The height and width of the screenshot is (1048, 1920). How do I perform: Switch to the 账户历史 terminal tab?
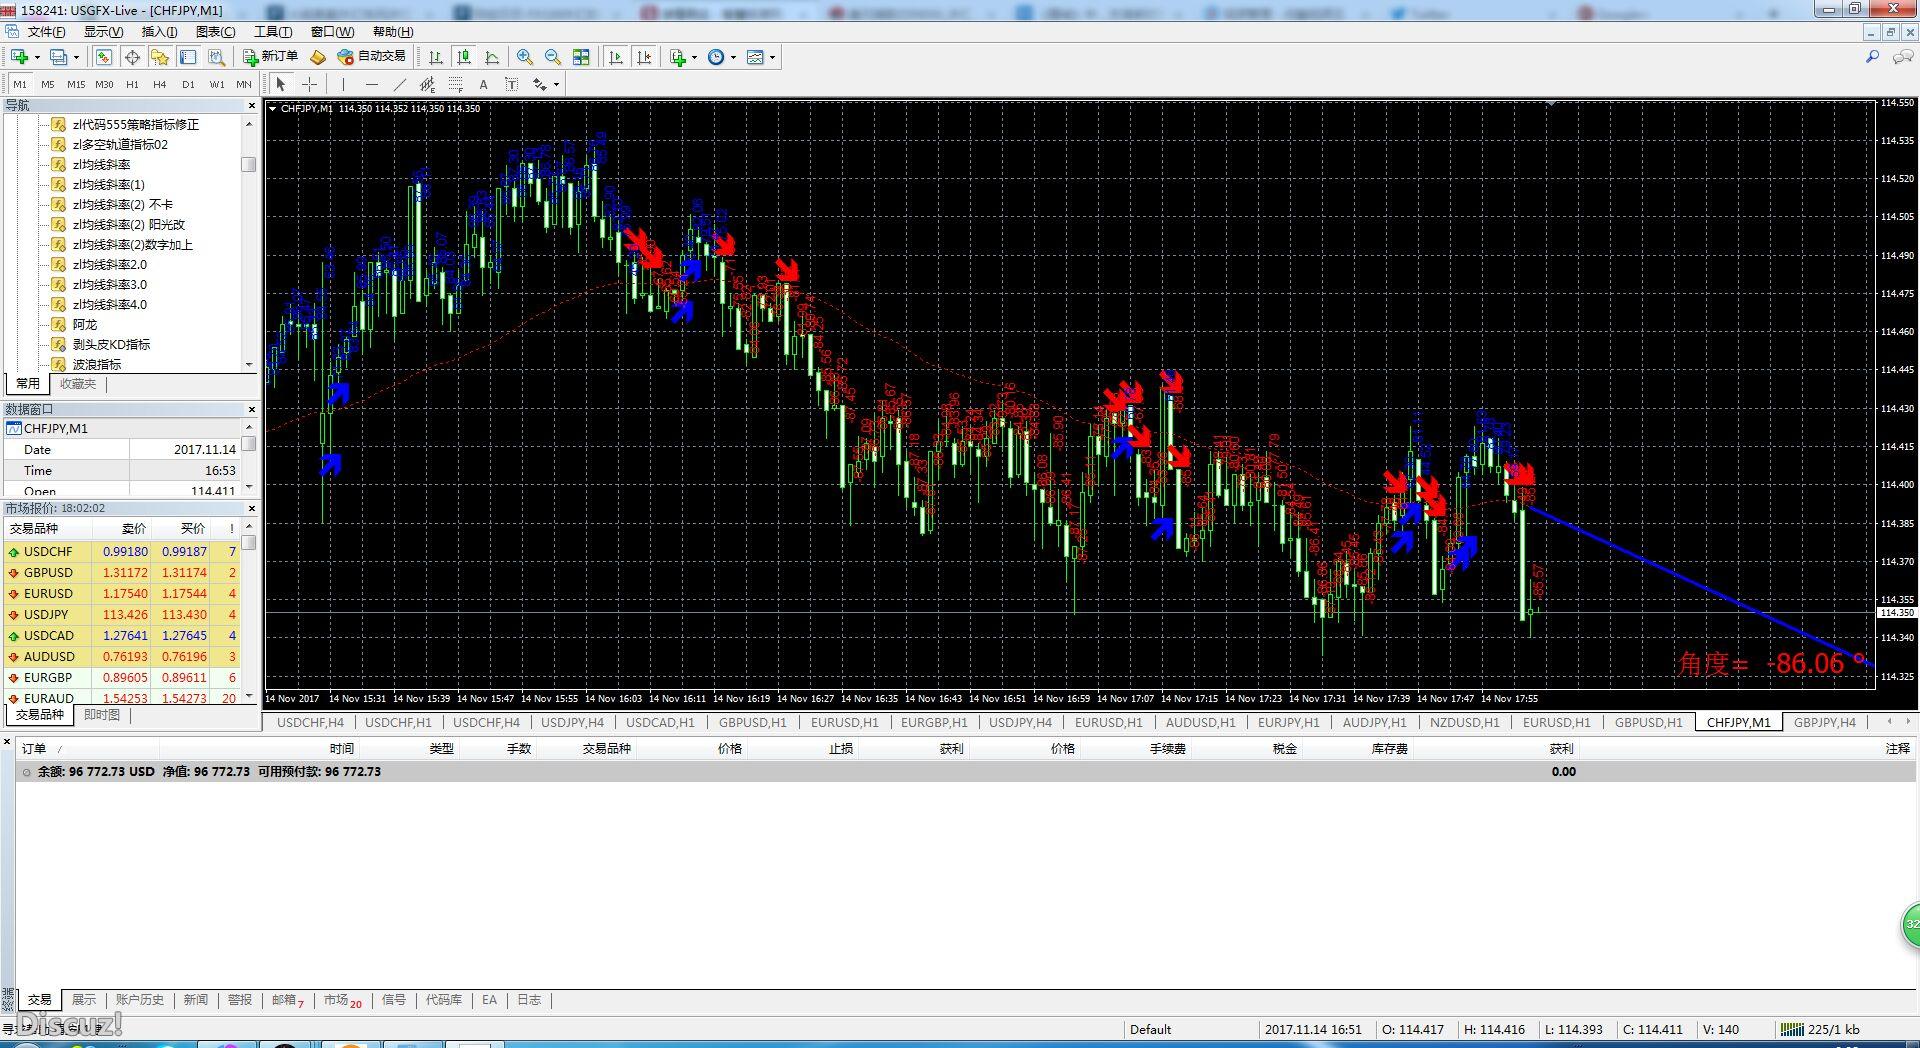coord(139,1000)
